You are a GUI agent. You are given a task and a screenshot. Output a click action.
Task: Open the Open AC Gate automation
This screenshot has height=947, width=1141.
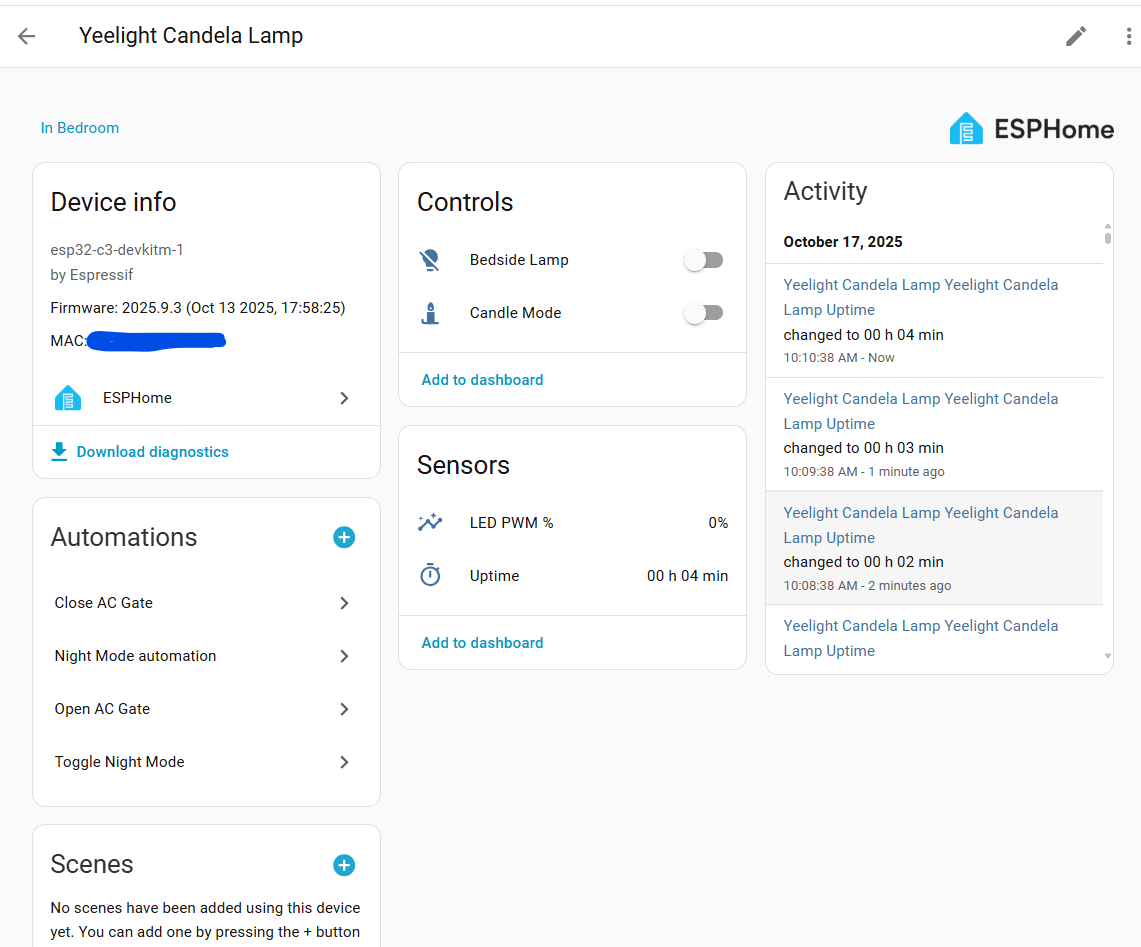tap(206, 709)
